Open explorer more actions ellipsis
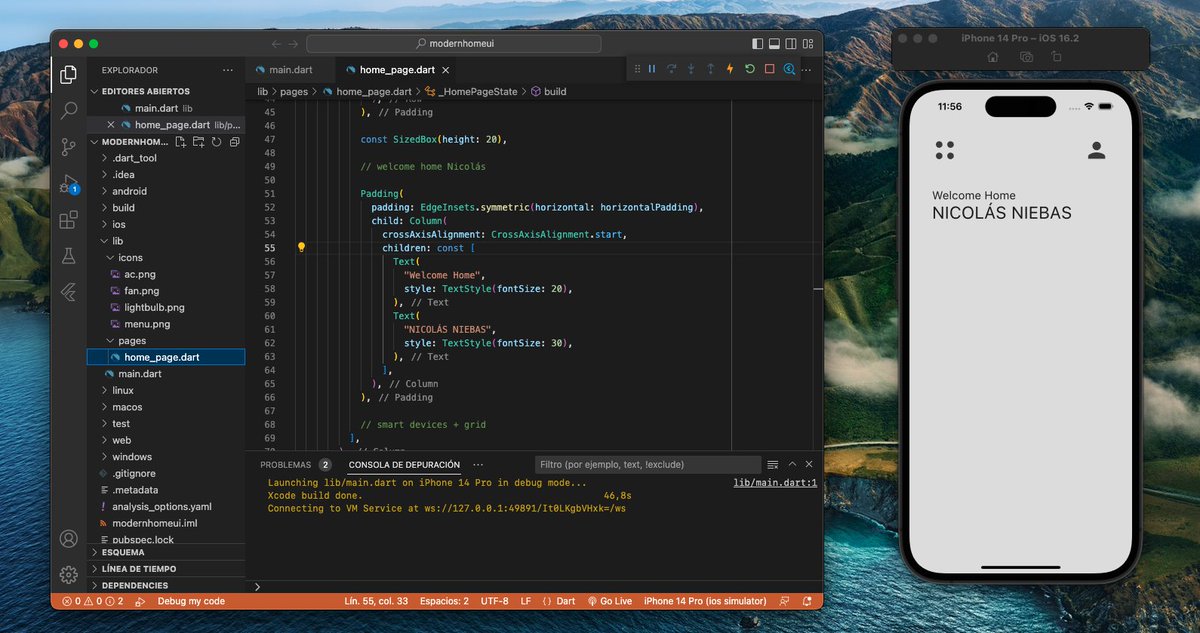Viewport: 1200px width, 633px height. coord(228,70)
